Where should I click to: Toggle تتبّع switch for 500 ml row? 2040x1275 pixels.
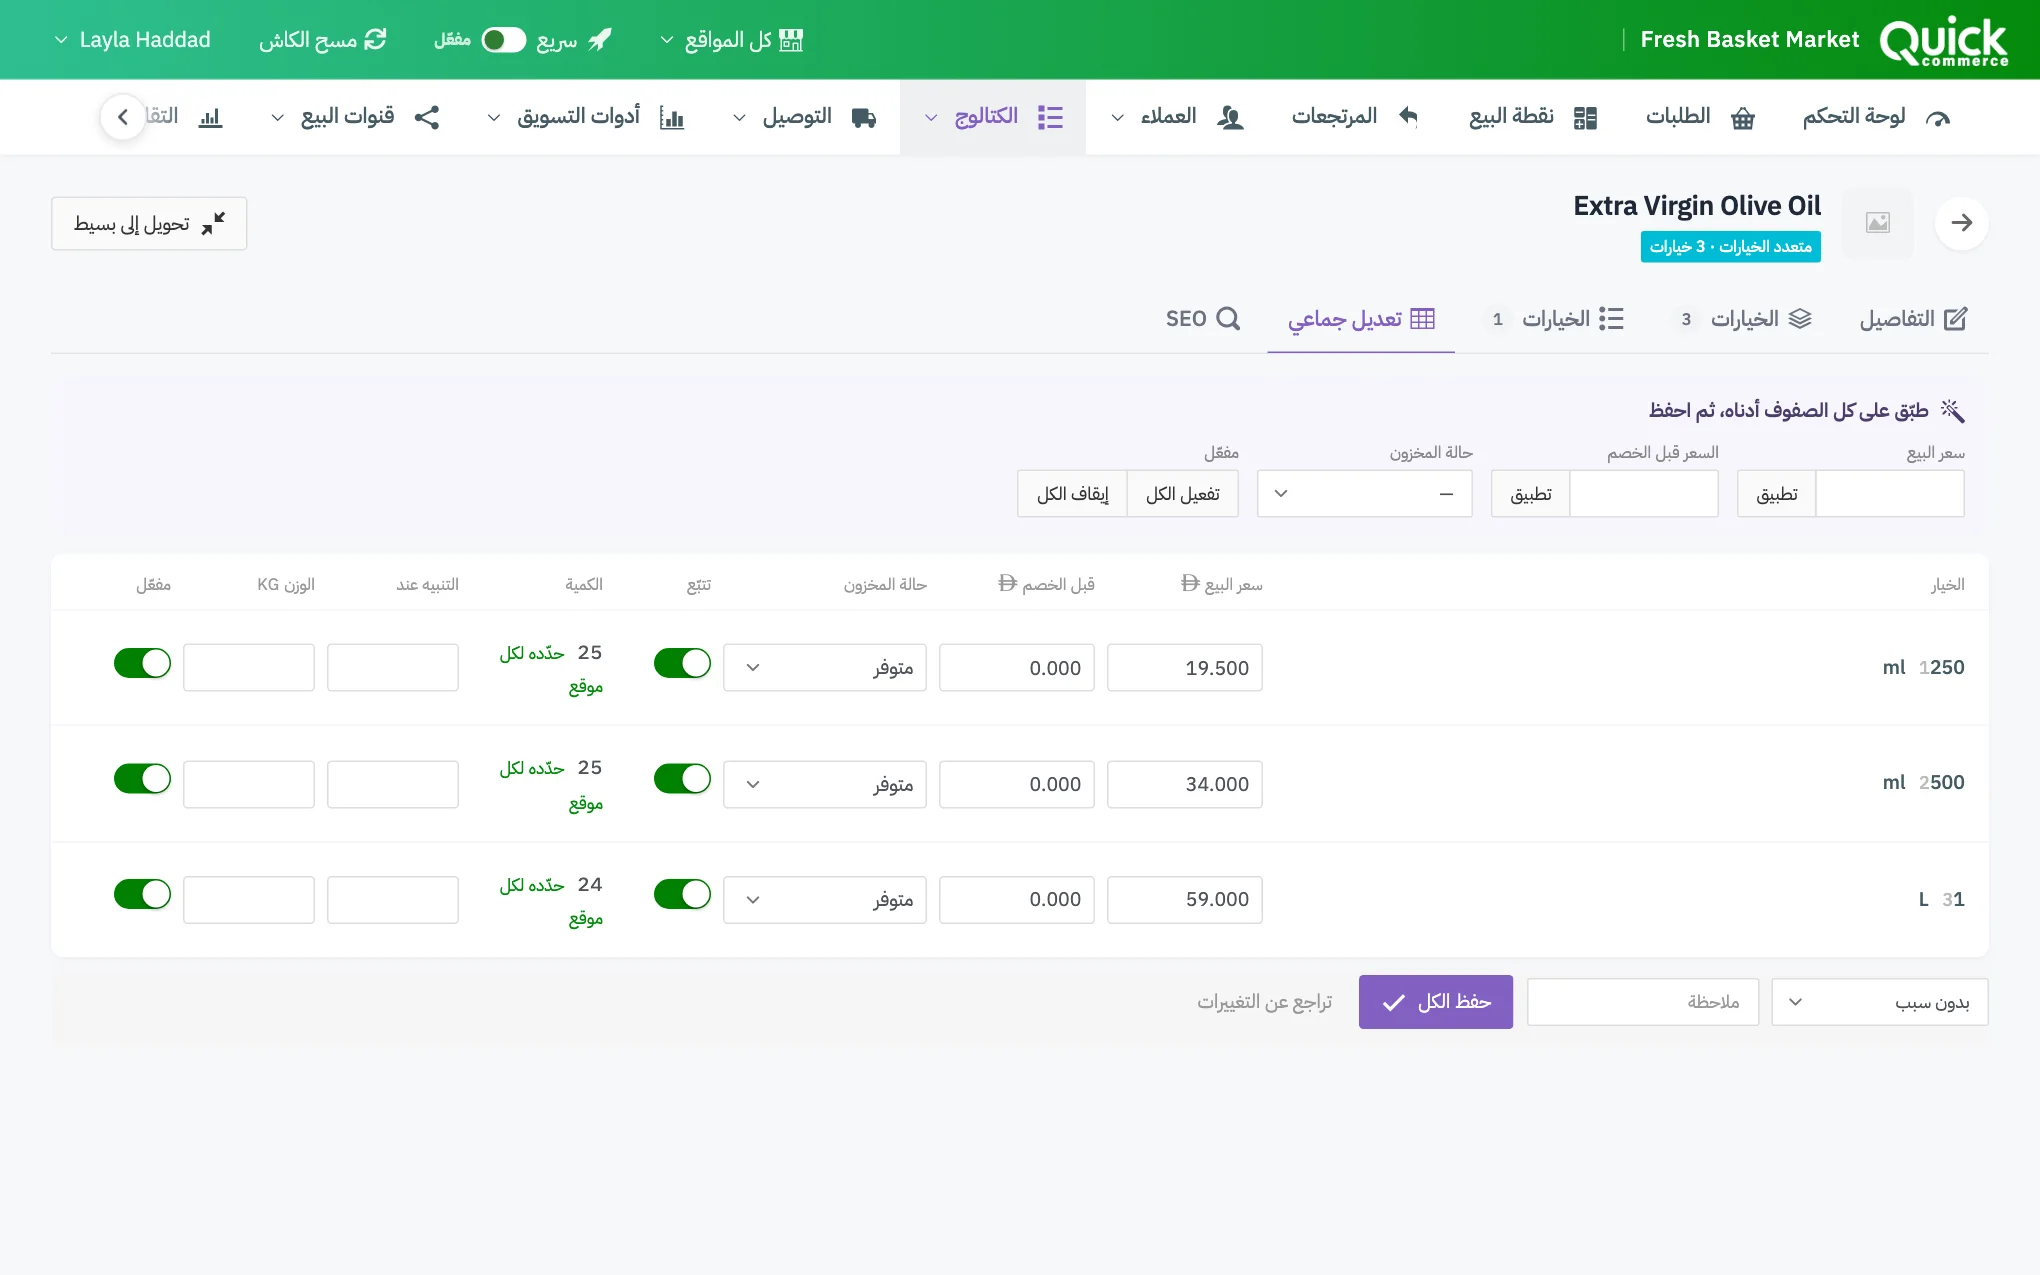pyautogui.click(x=682, y=778)
